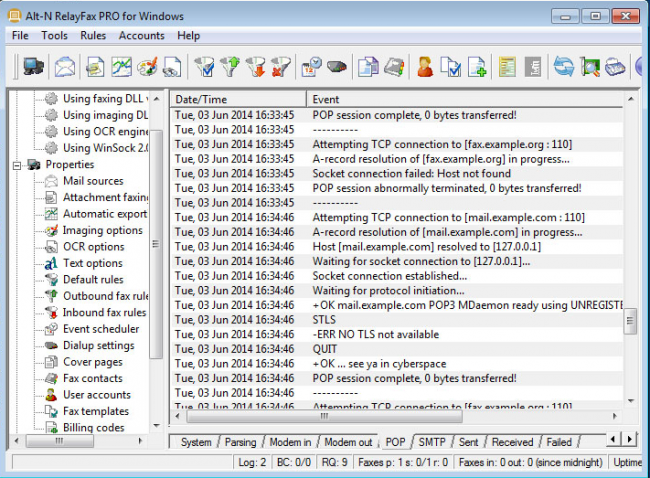Image resolution: width=650 pixels, height=478 pixels.
Task: Click log pane vertical scrollbar thumb
Action: tap(630, 320)
